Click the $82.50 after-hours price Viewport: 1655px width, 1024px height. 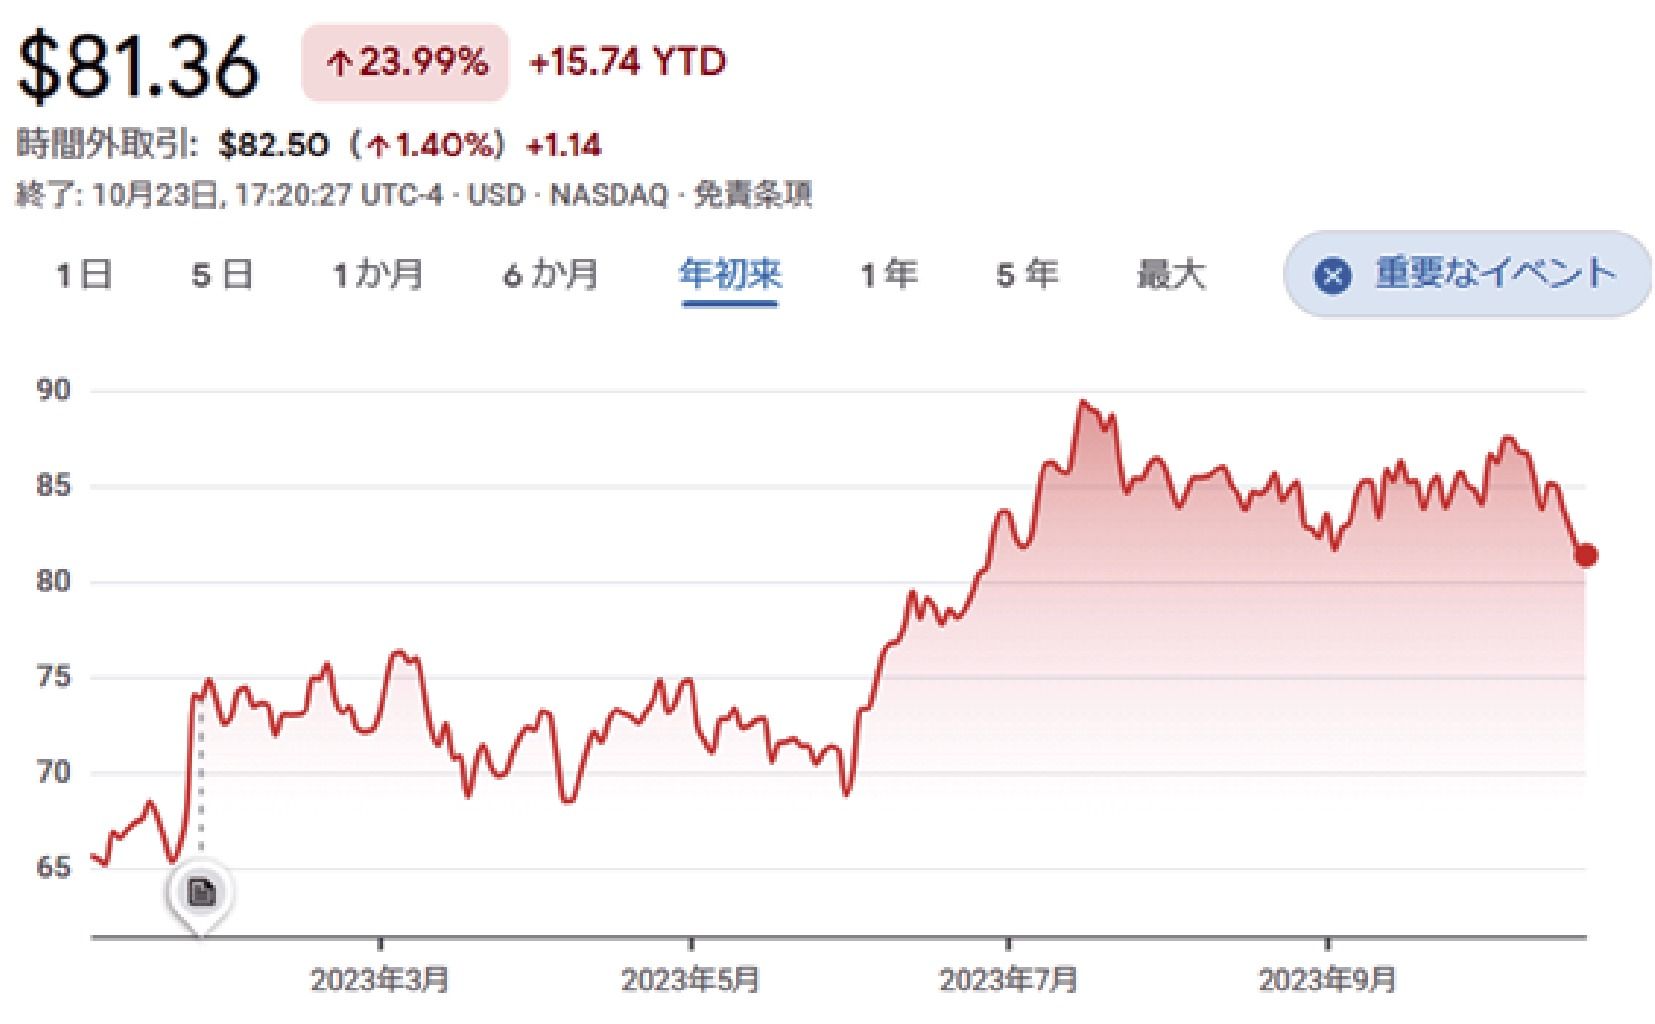(x=273, y=146)
